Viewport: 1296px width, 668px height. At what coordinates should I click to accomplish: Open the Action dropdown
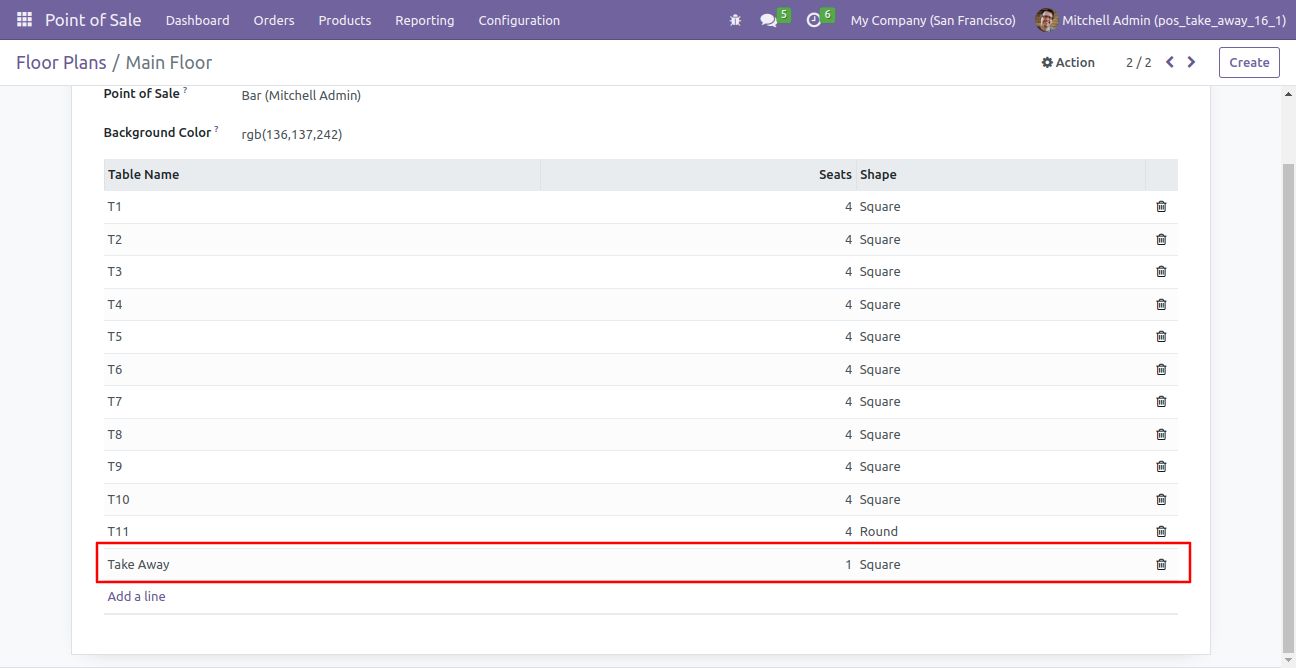coord(1068,62)
